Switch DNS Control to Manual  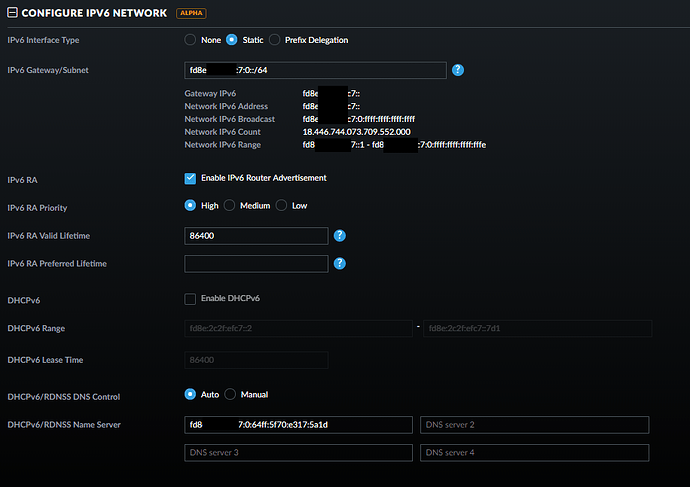coord(231,395)
